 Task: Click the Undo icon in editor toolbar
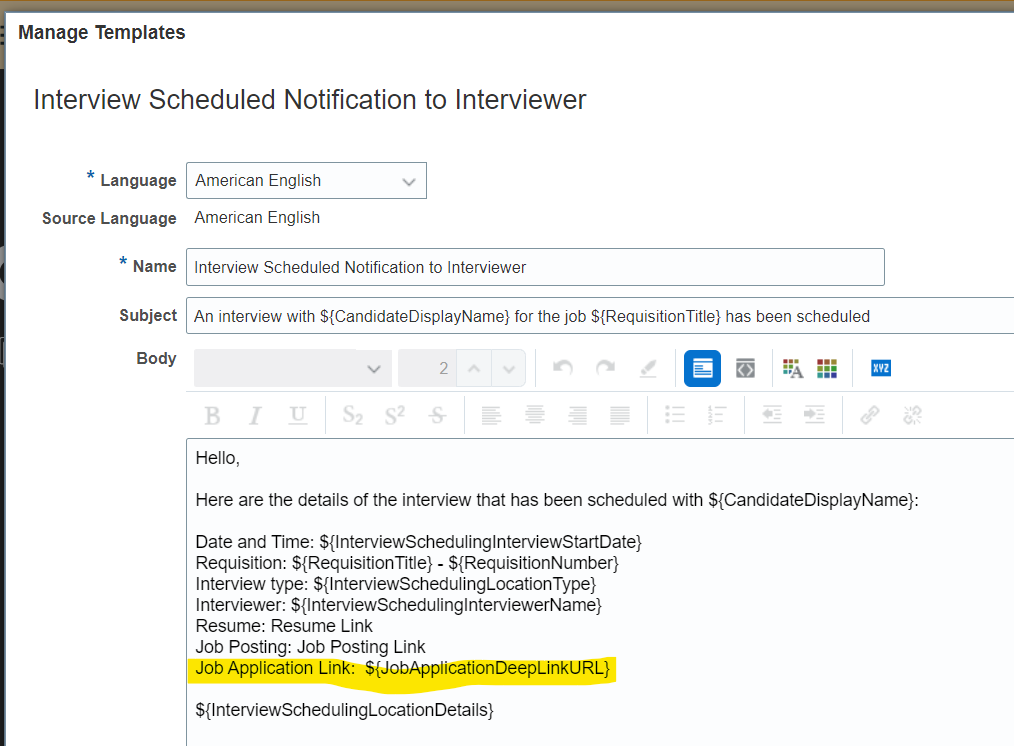coord(562,368)
